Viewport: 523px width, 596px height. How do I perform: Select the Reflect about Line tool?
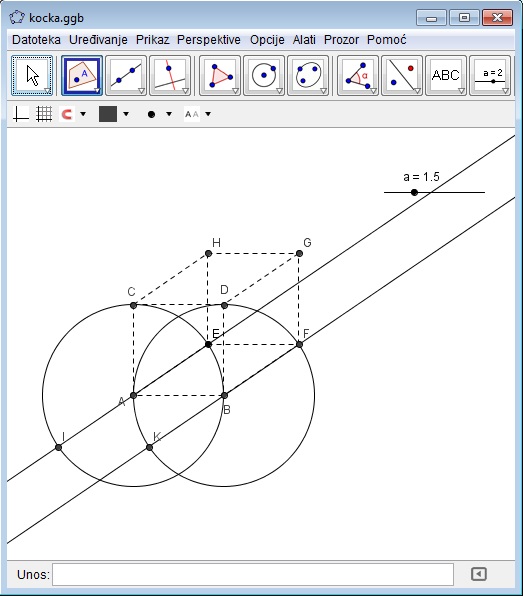pyautogui.click(x=402, y=75)
